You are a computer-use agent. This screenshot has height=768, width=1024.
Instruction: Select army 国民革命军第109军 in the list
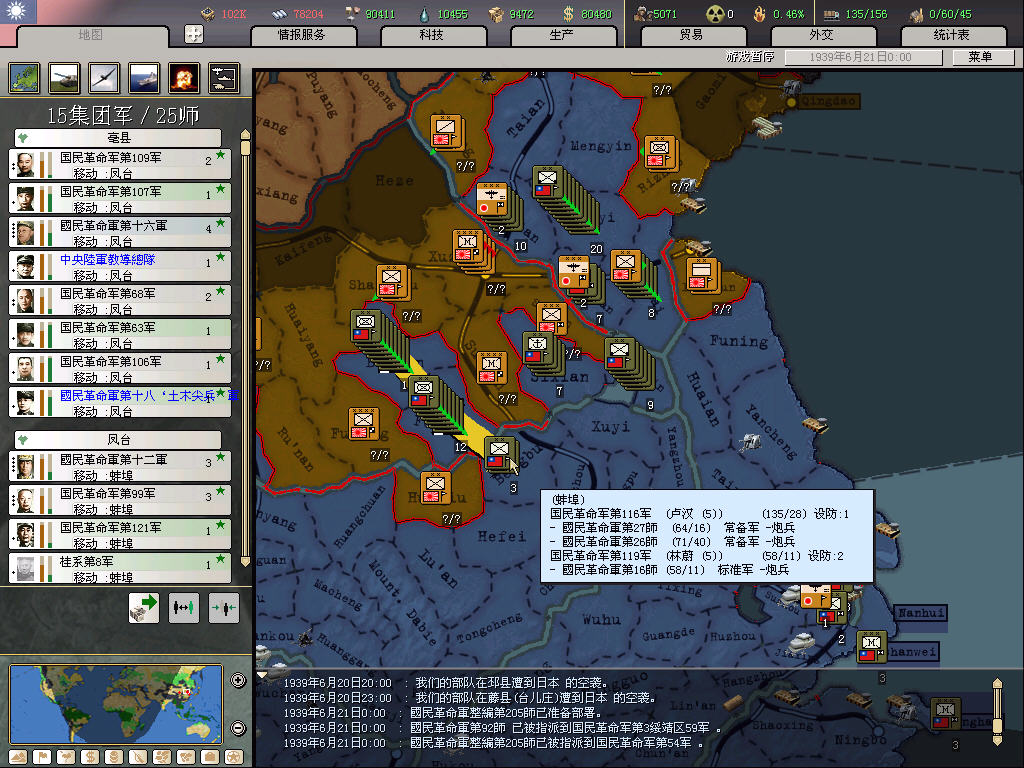point(120,164)
